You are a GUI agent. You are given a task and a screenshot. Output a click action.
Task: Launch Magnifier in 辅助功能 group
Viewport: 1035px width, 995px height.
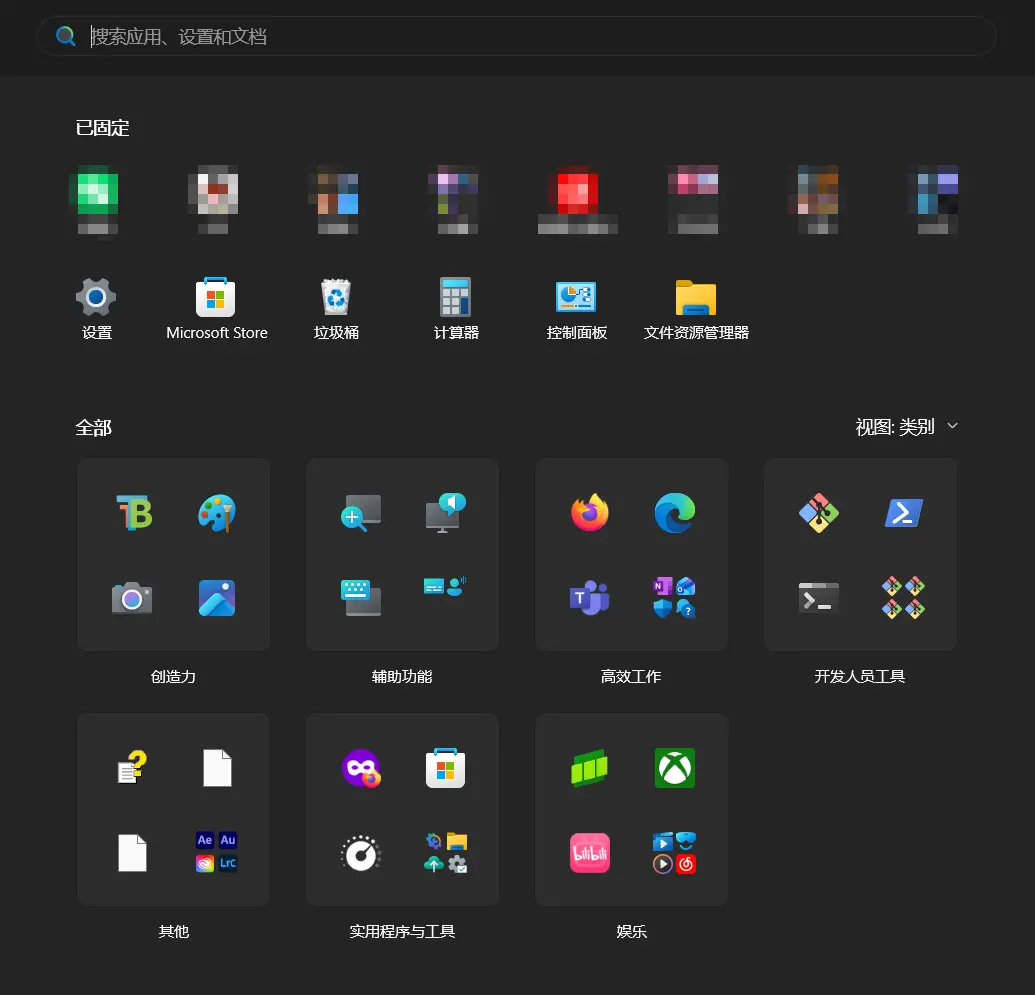[361, 512]
